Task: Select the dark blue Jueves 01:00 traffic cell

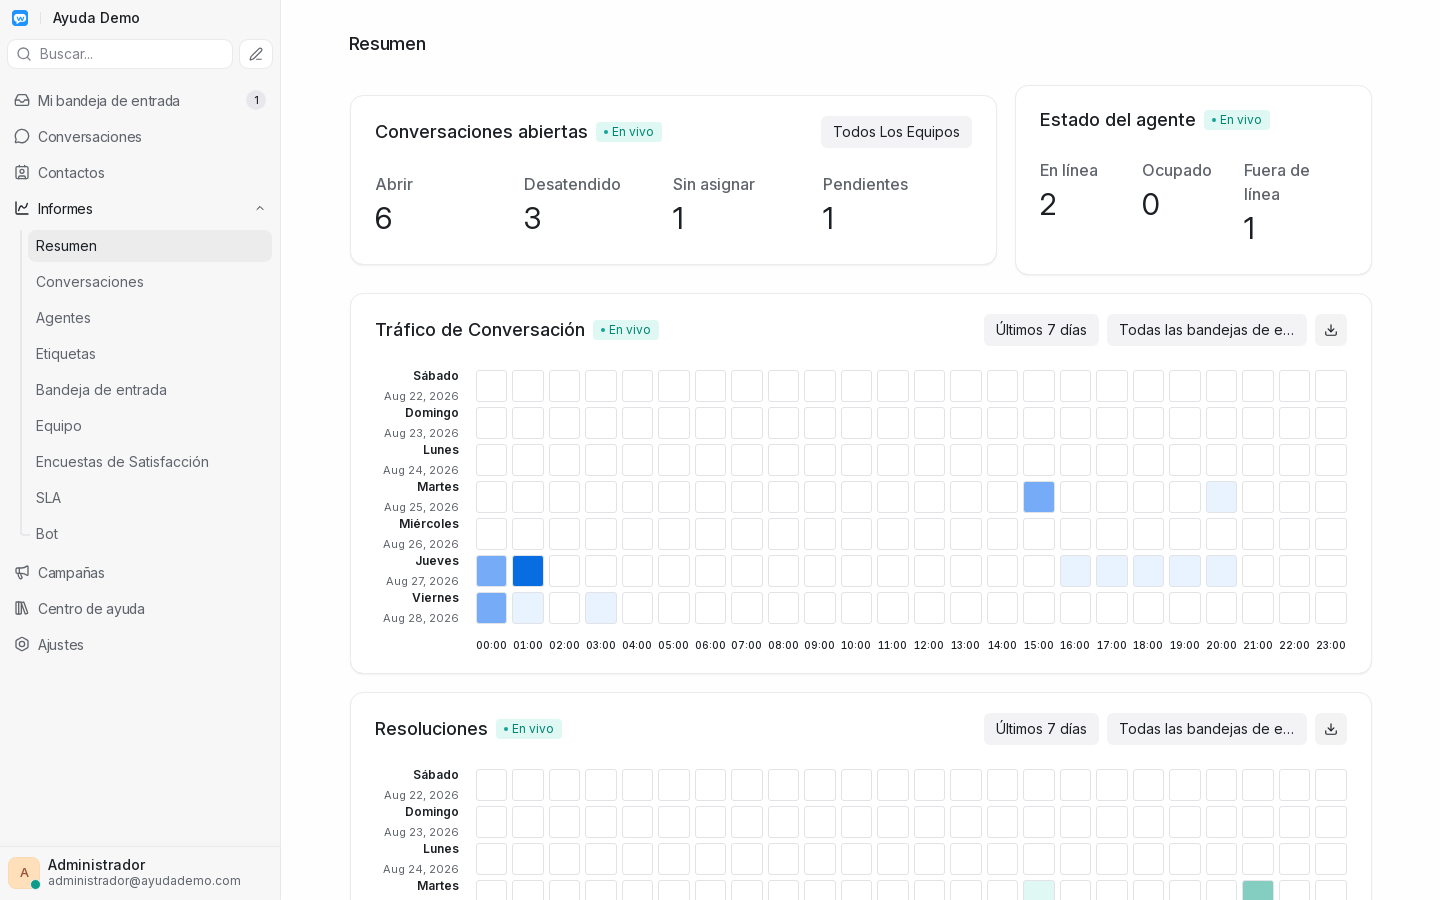Action: 528,571
